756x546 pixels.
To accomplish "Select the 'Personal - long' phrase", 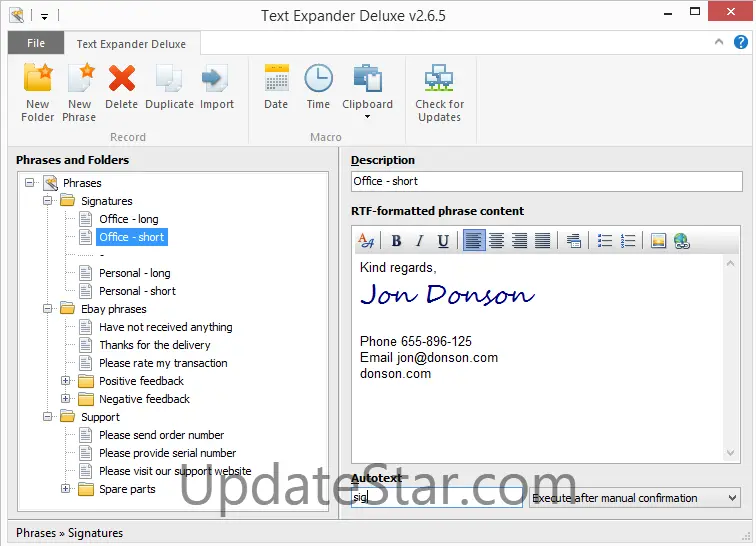I will (x=135, y=273).
